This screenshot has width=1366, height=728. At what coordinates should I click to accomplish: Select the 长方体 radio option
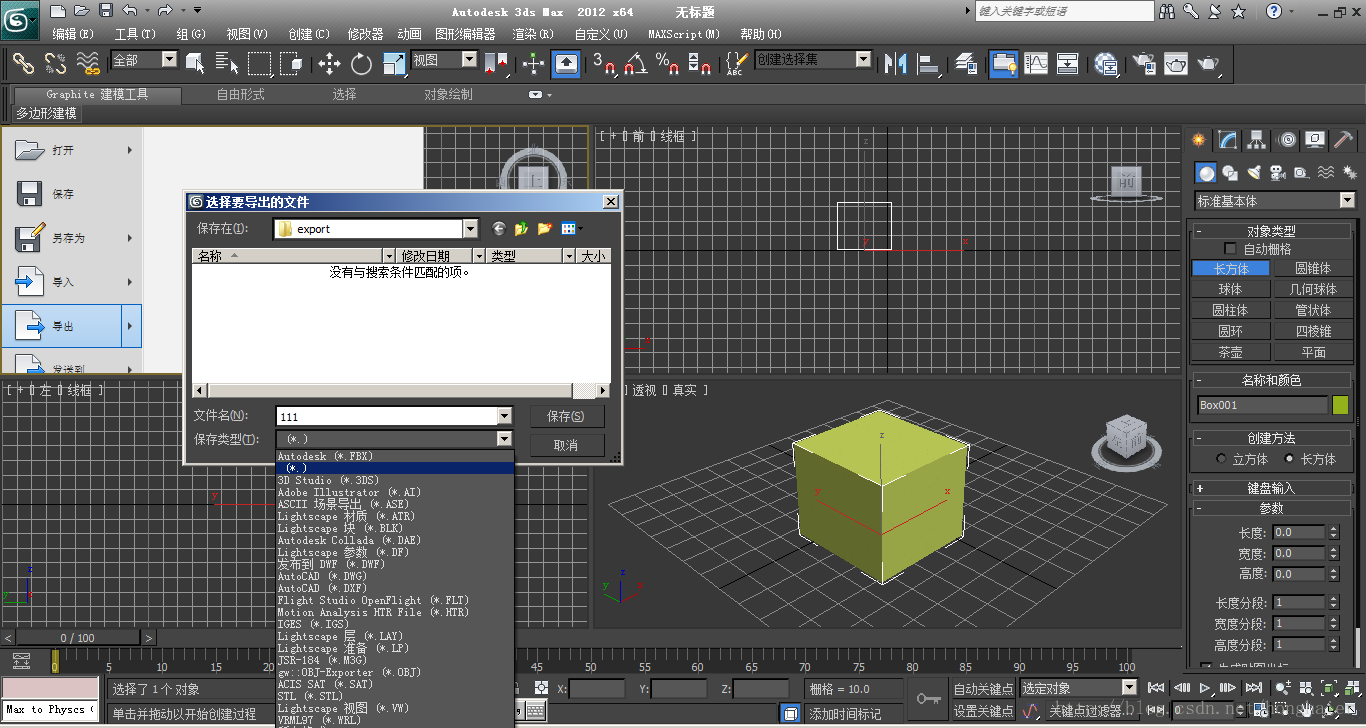click(1289, 459)
